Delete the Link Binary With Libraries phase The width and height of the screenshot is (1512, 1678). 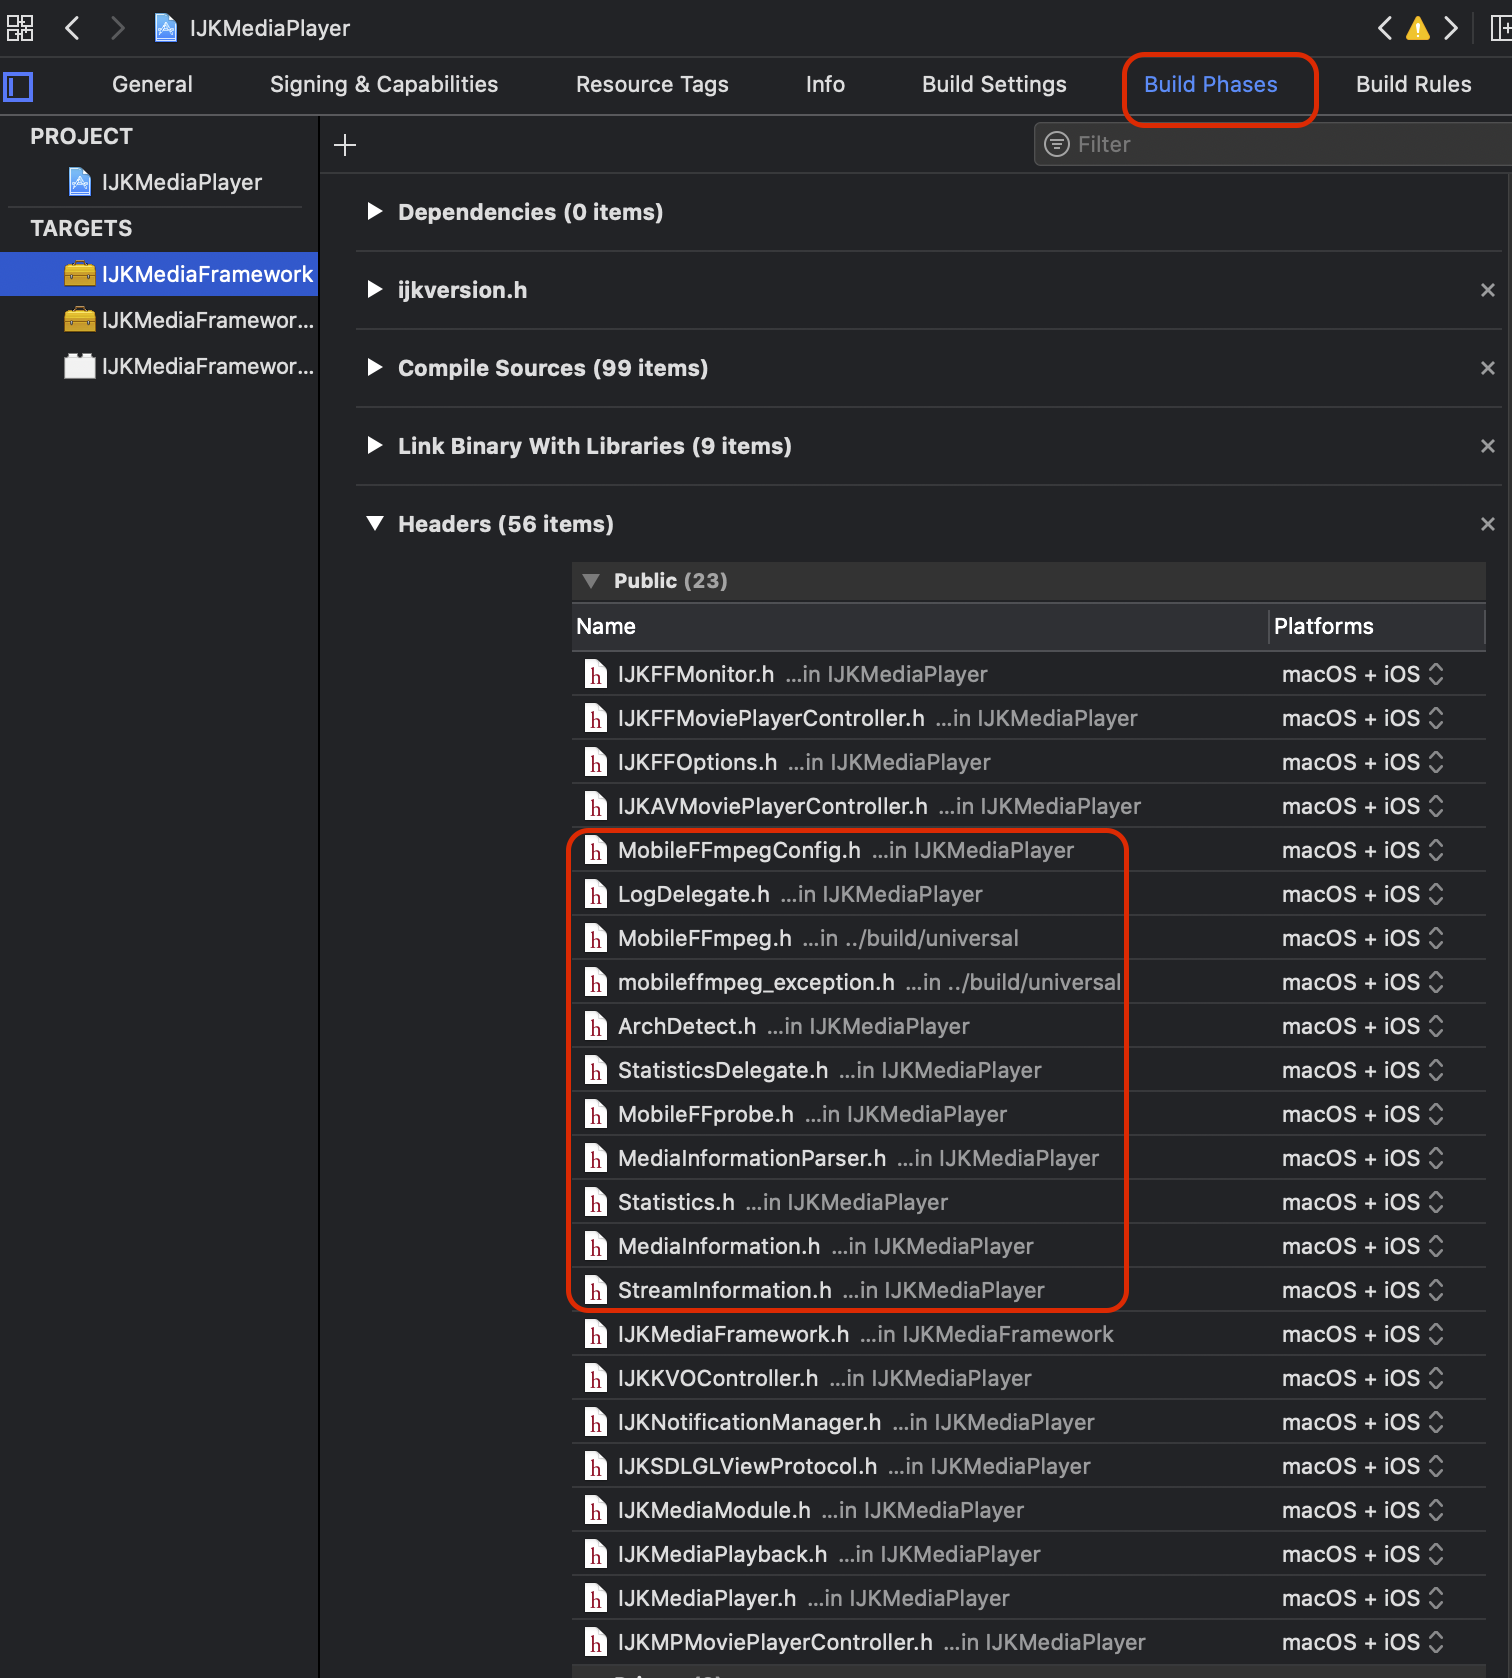pyautogui.click(x=1488, y=446)
